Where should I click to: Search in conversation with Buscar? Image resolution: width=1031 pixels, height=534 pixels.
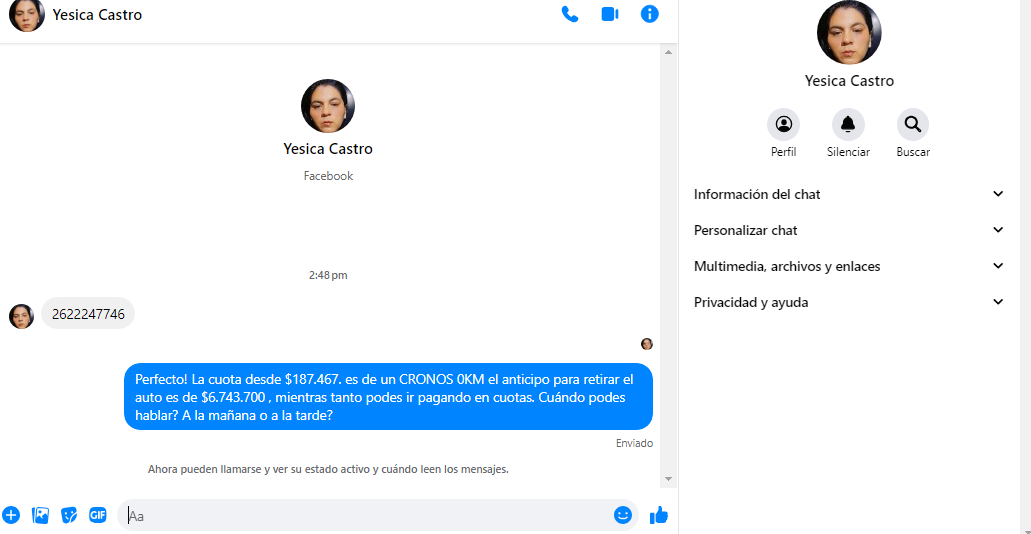tap(913, 125)
